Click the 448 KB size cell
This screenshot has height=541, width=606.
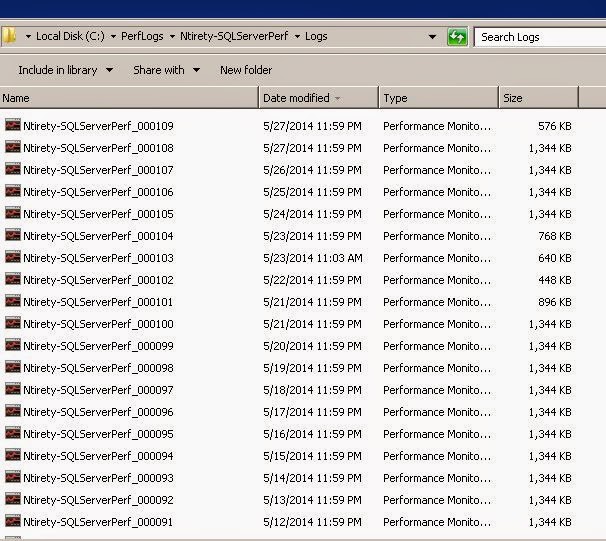555,280
